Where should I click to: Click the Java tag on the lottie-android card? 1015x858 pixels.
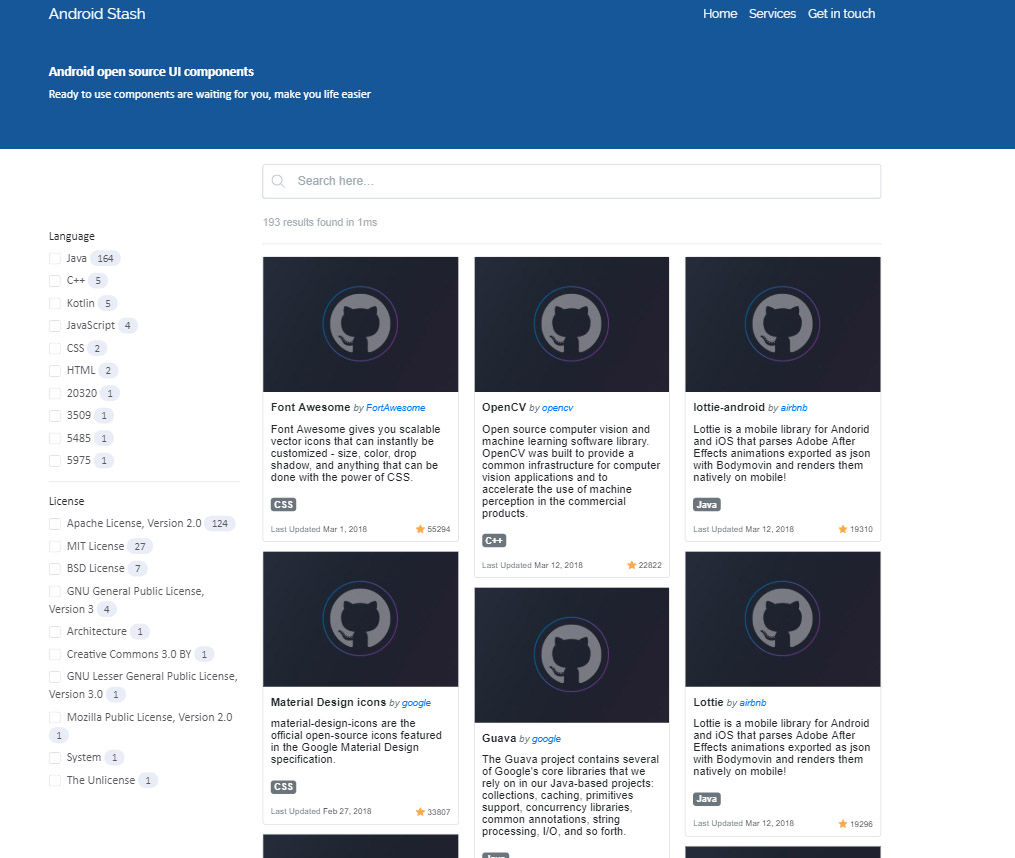click(706, 505)
